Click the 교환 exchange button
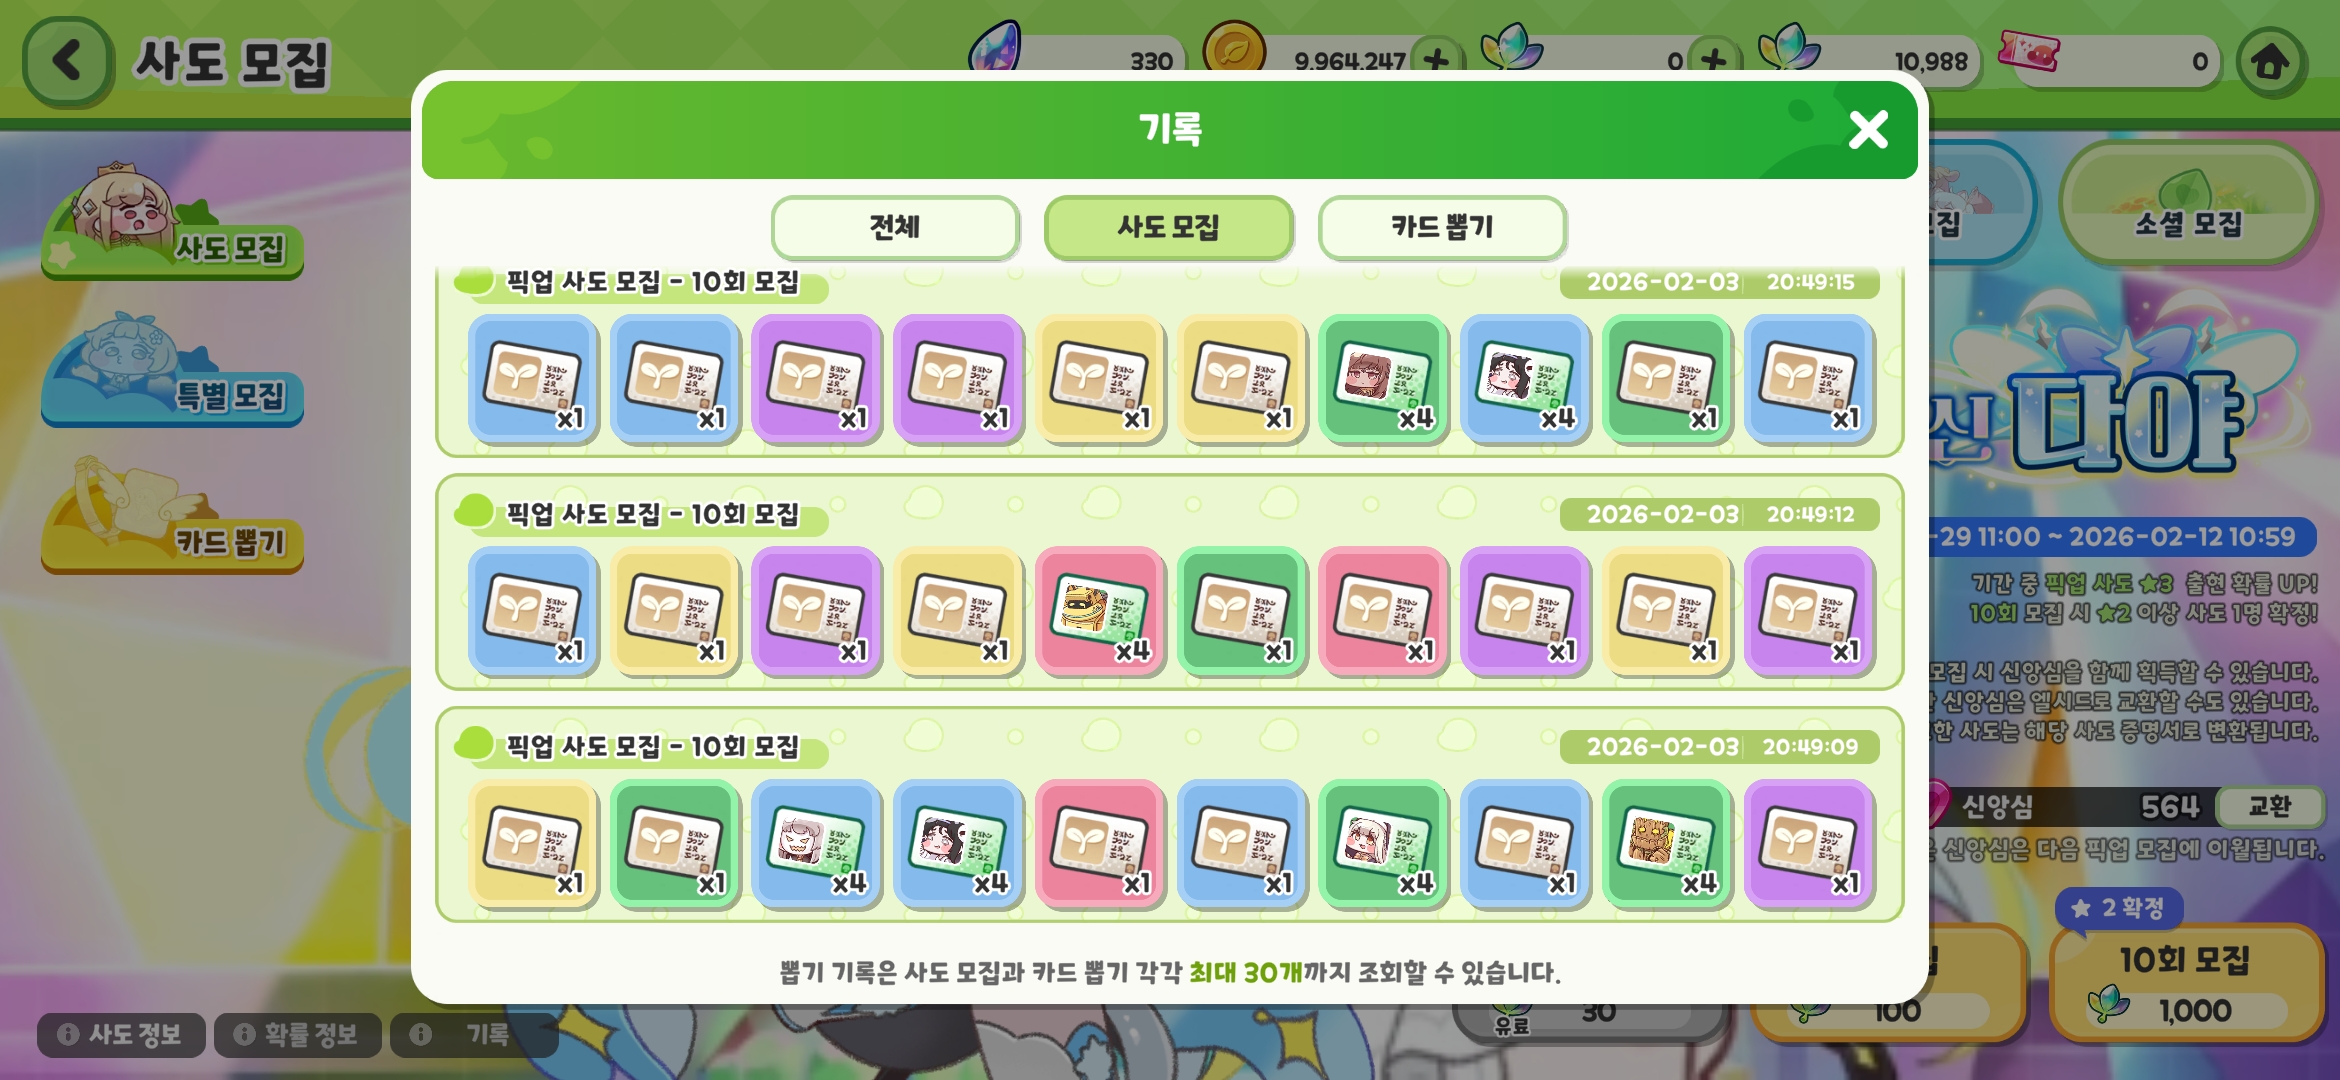The width and height of the screenshot is (2340, 1080). pos(2268,806)
